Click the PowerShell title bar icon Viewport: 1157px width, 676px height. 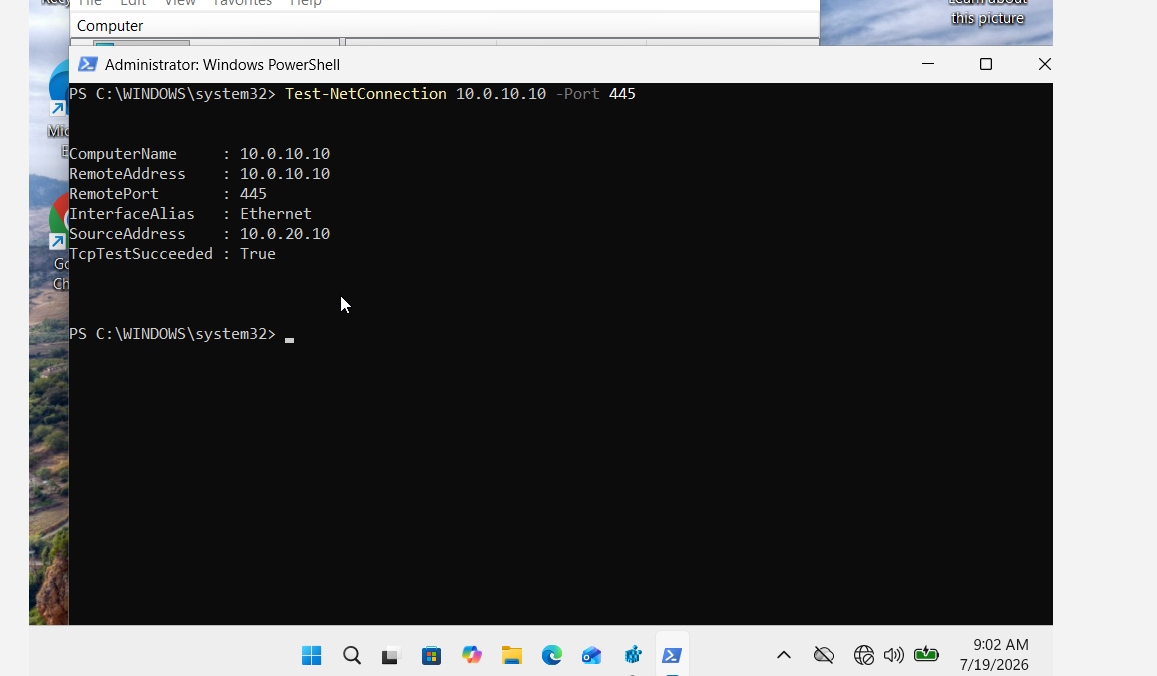(x=88, y=64)
